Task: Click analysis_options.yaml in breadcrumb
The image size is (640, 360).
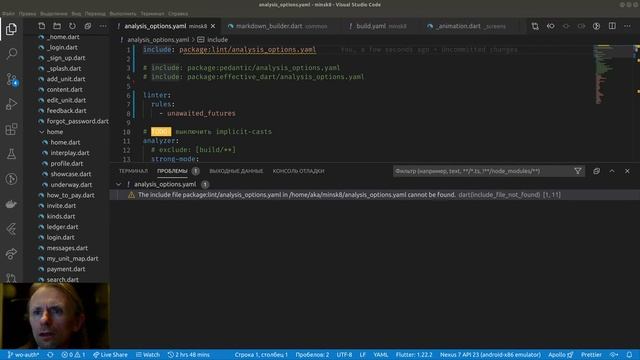Action: [x=158, y=40]
